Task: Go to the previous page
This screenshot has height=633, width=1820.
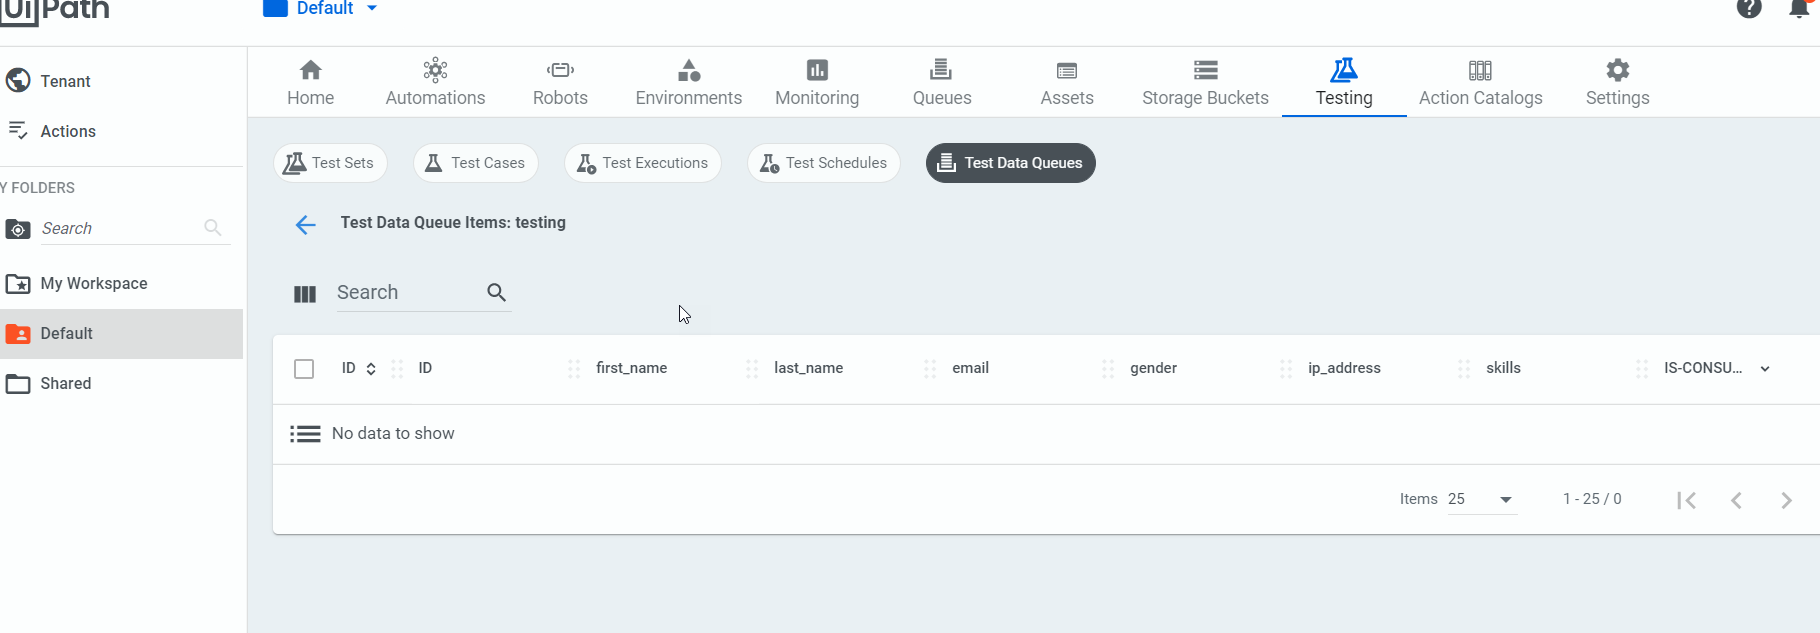Action: 1737,500
